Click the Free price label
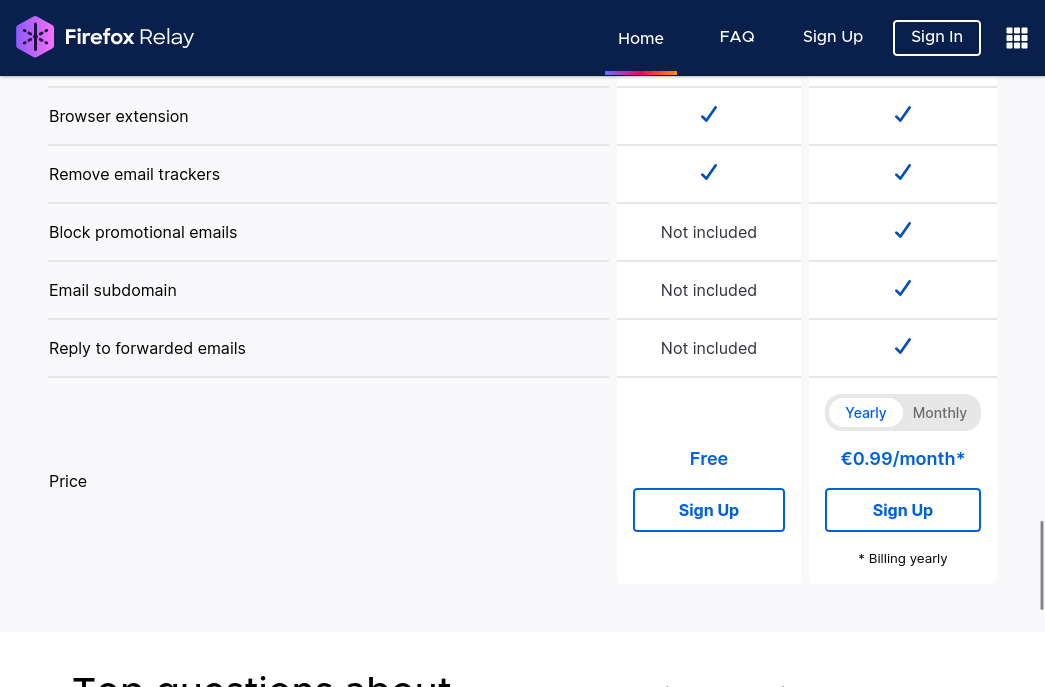 (x=709, y=458)
